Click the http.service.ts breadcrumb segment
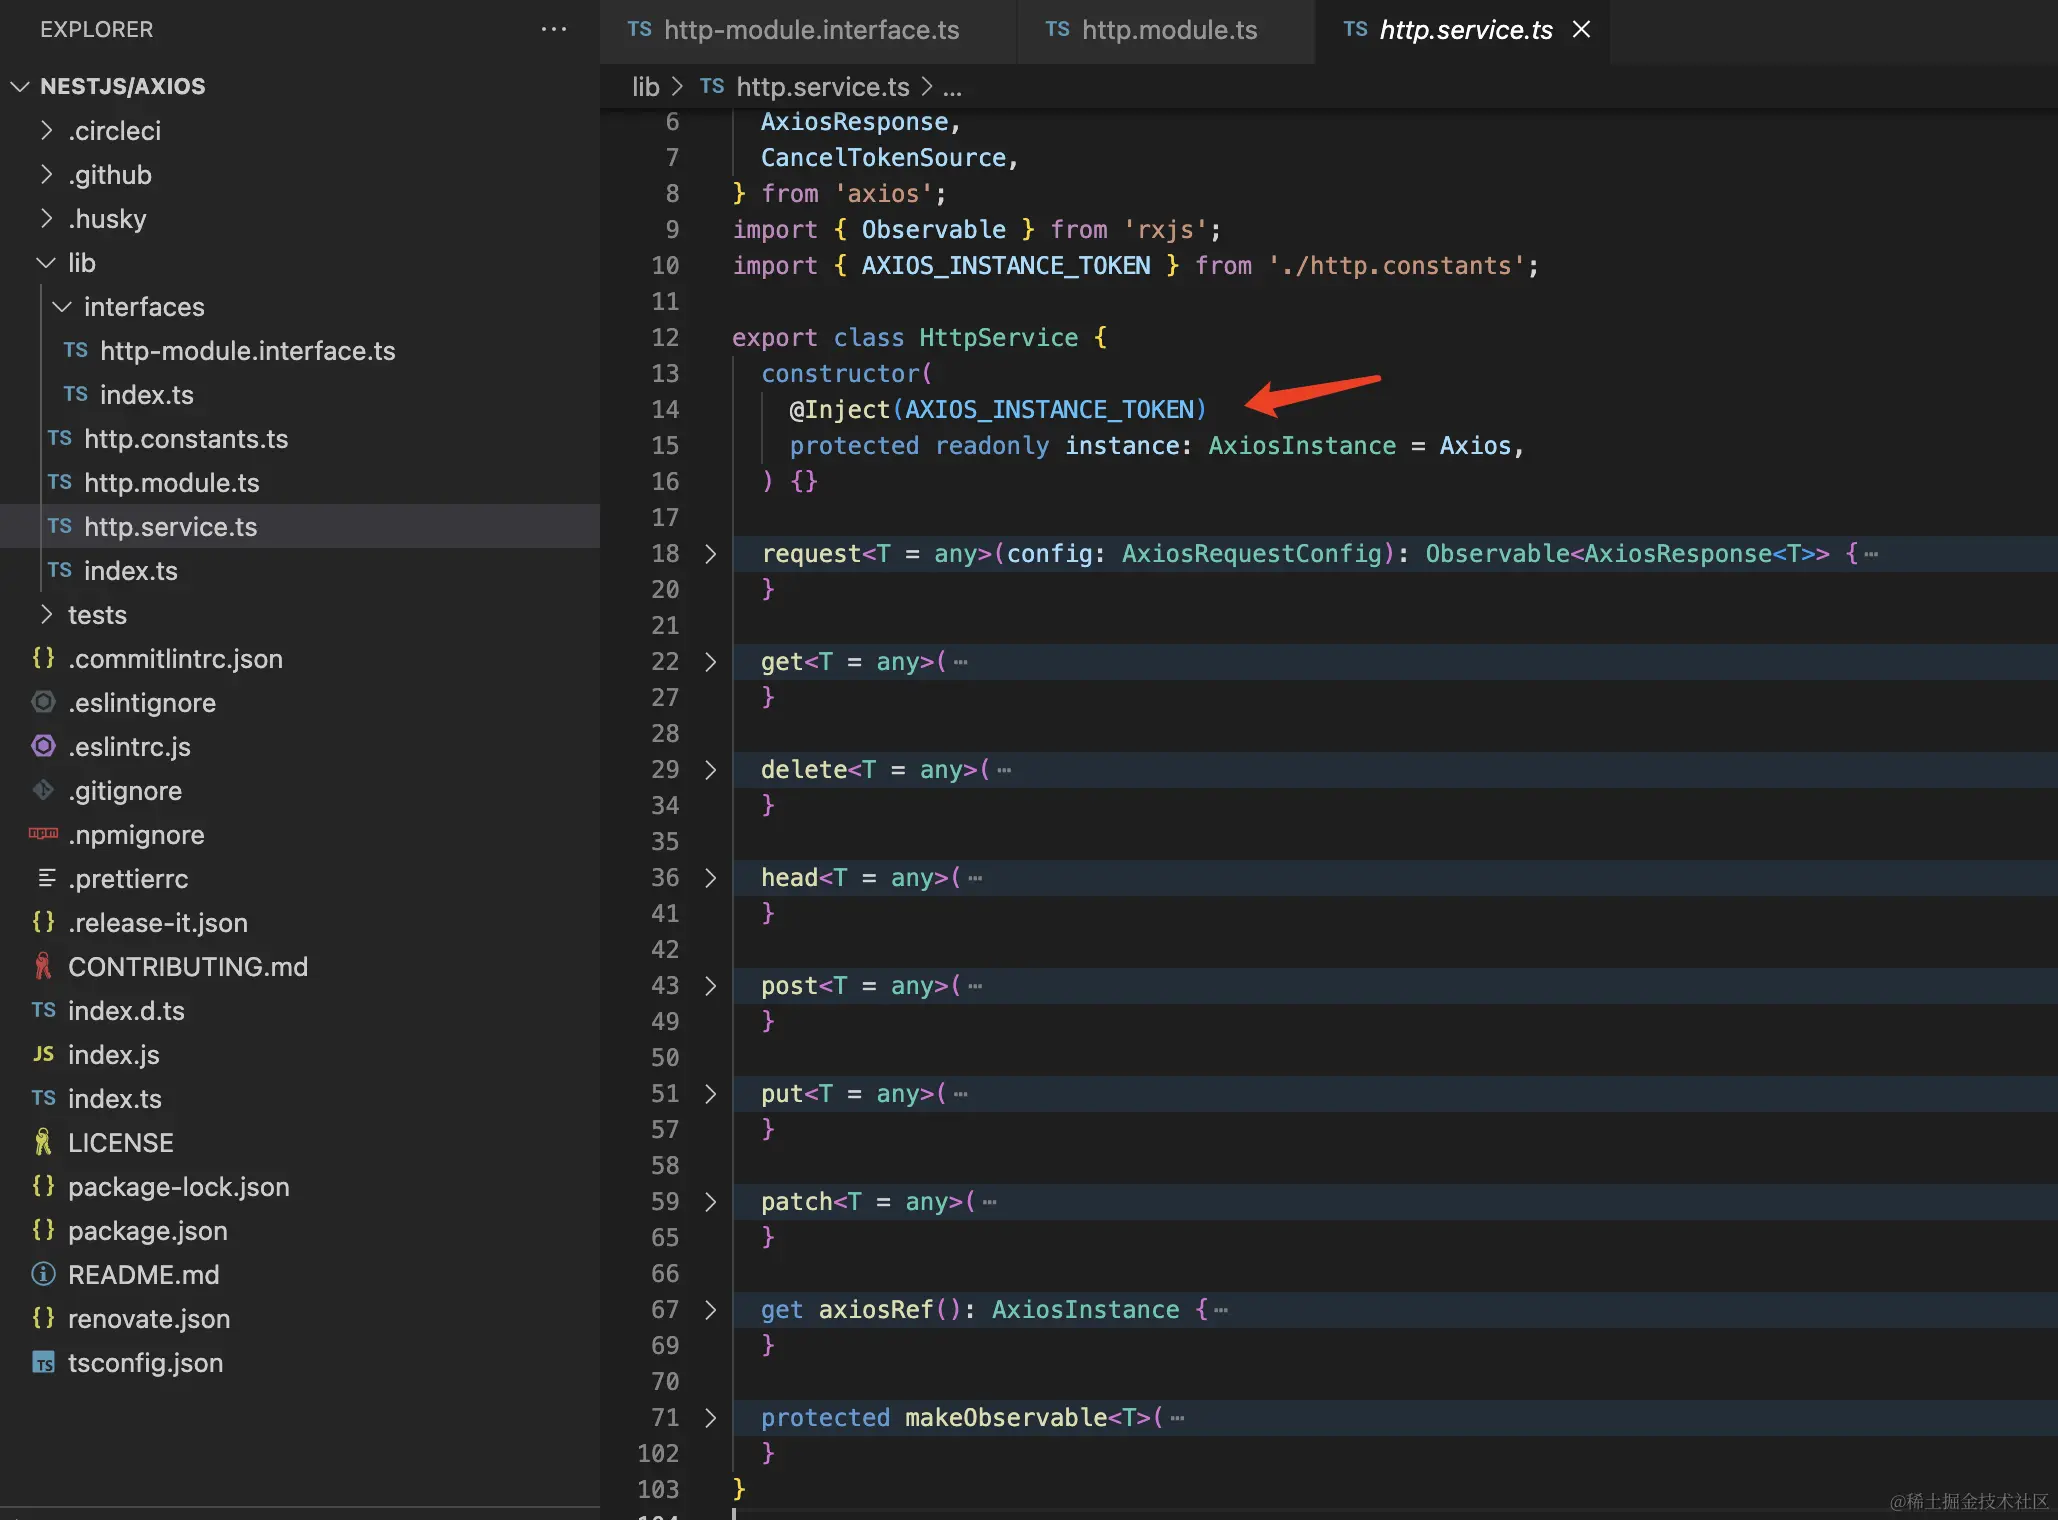 (x=822, y=87)
